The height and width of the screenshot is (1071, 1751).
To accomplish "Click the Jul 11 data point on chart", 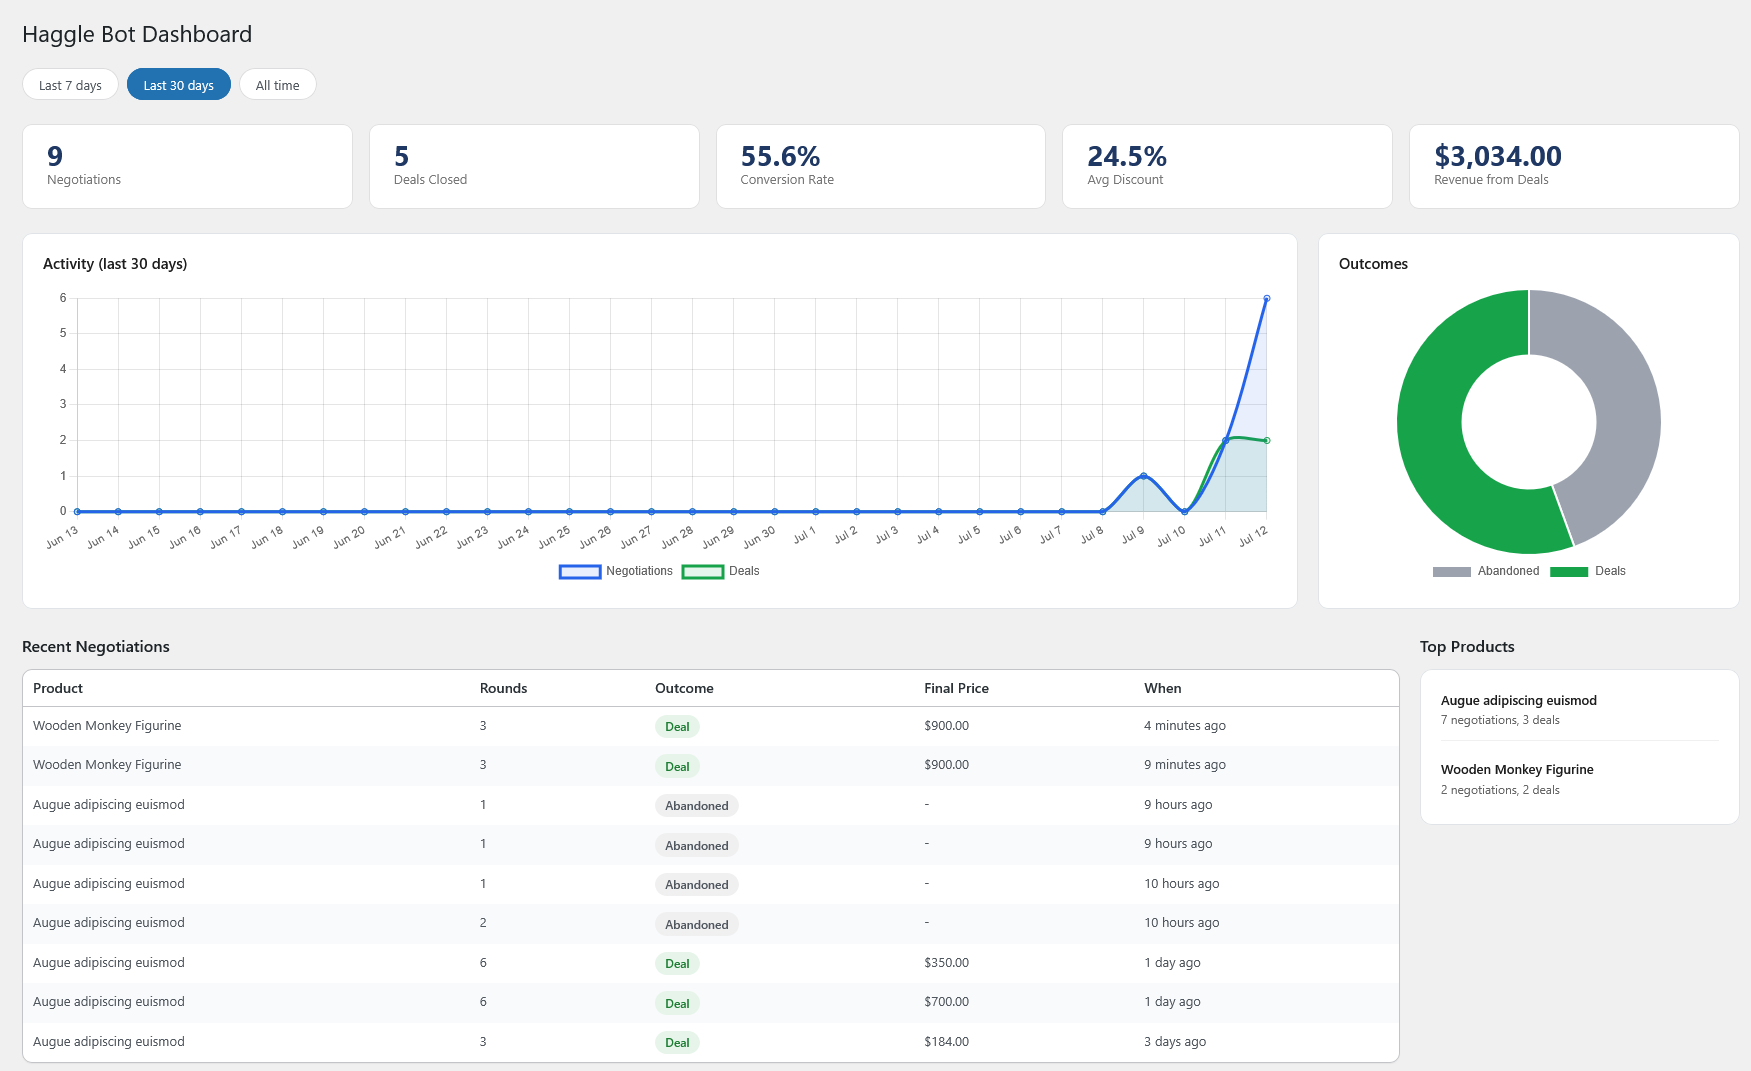I will pyautogui.click(x=1226, y=440).
